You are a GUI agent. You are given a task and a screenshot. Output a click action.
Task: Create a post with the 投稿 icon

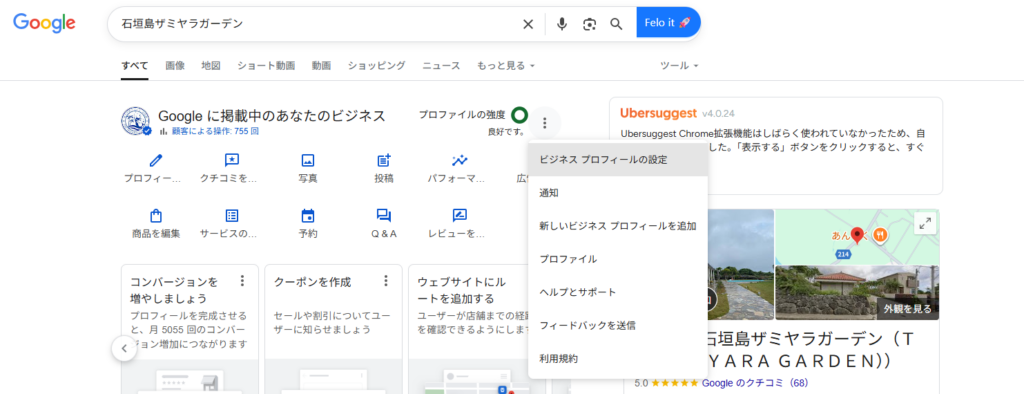(384, 160)
